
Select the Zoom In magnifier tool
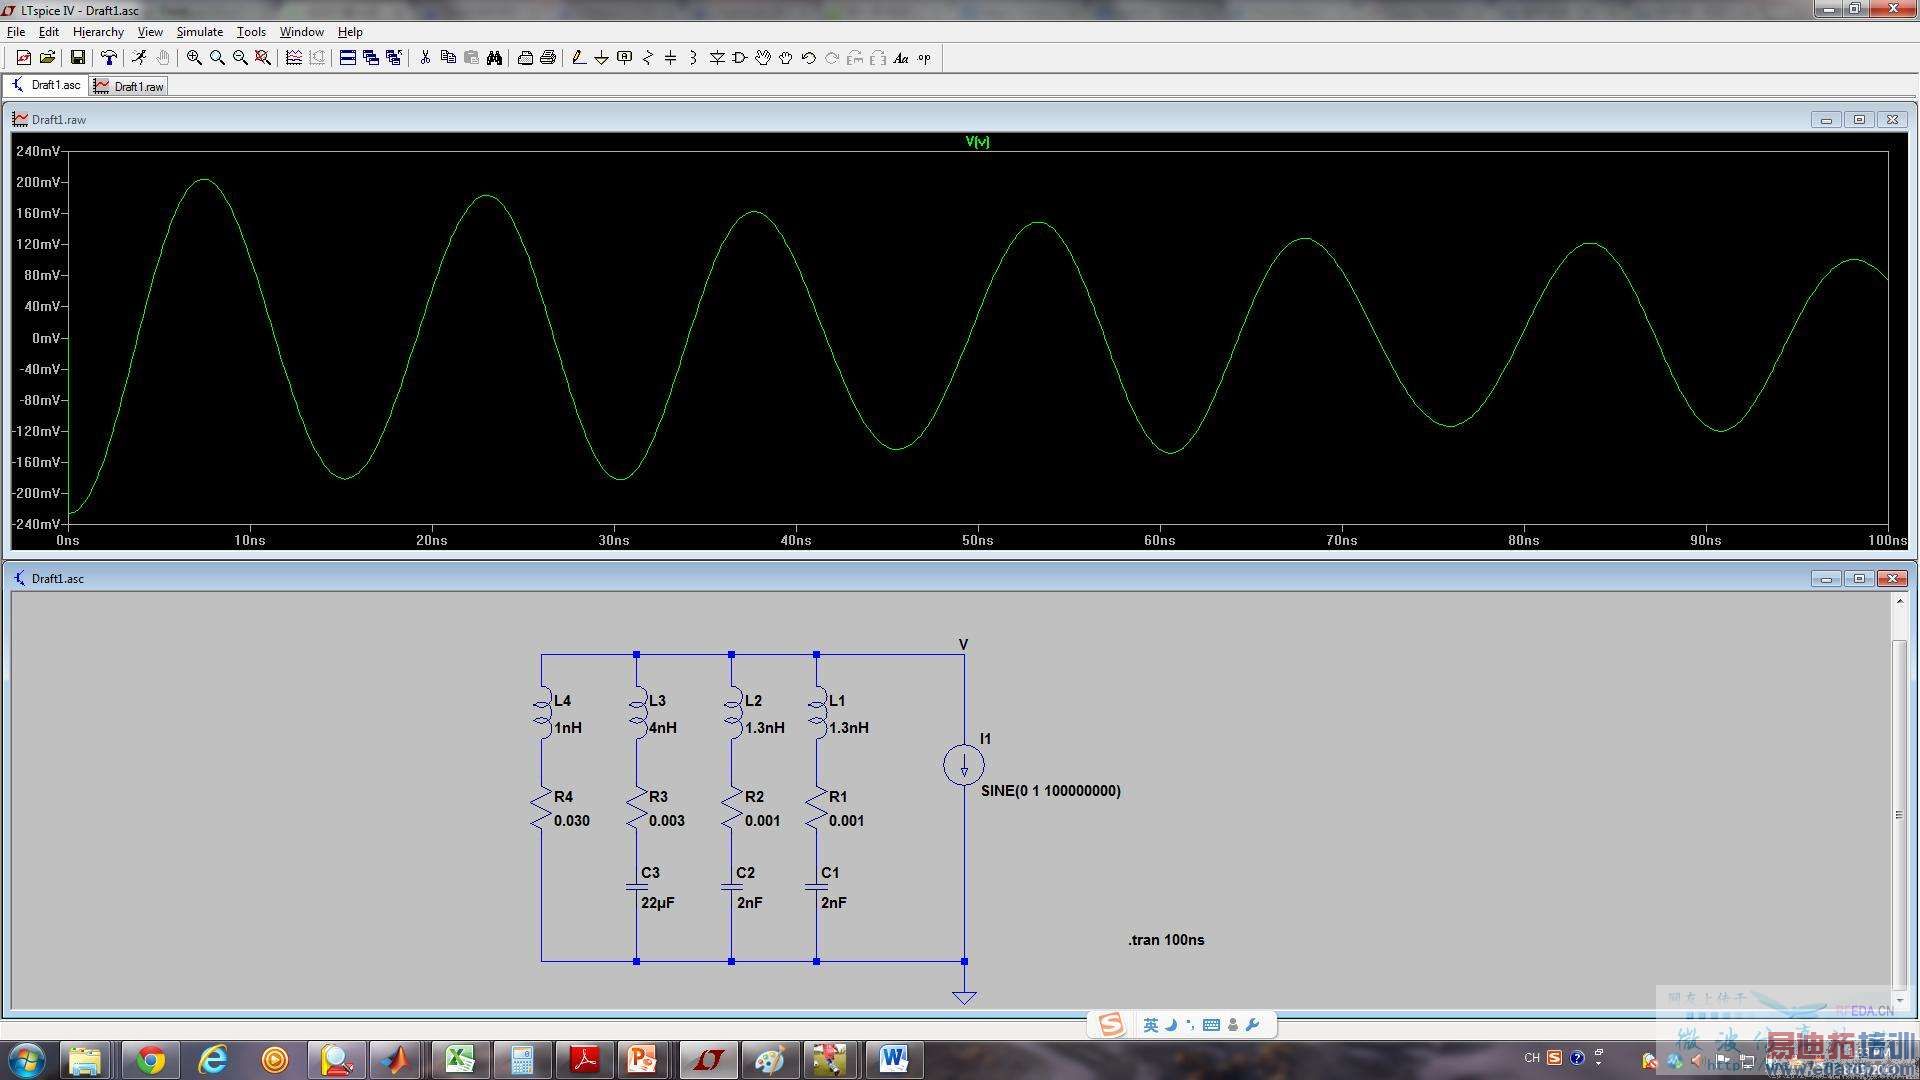[194, 58]
